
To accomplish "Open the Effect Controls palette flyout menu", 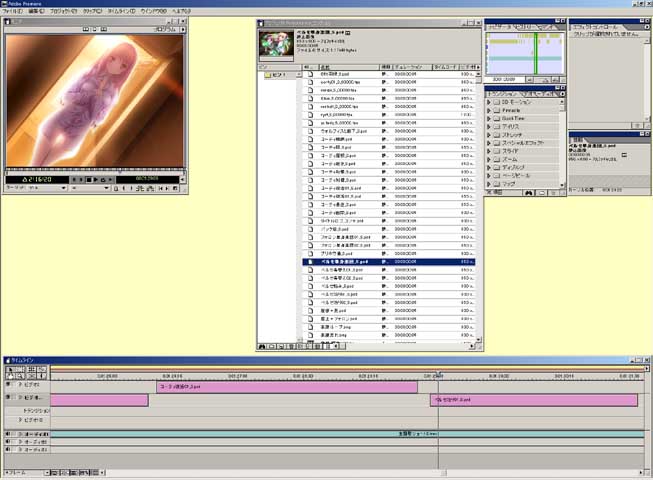I will 647,27.
